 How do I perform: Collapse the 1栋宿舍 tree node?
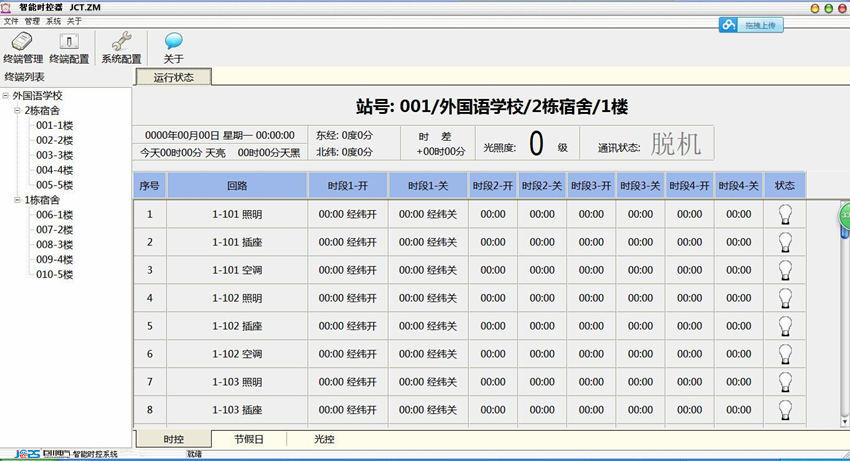tap(19, 200)
